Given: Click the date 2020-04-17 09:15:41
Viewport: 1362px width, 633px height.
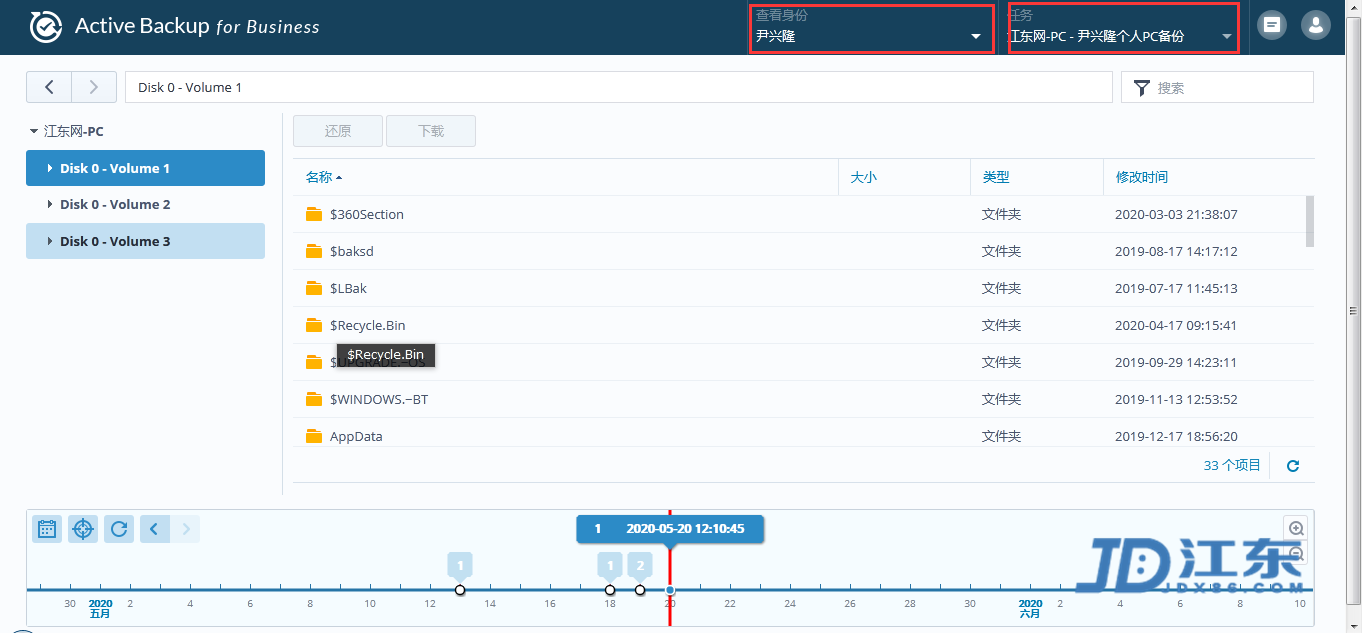Looking at the screenshot, I should click(x=1176, y=325).
